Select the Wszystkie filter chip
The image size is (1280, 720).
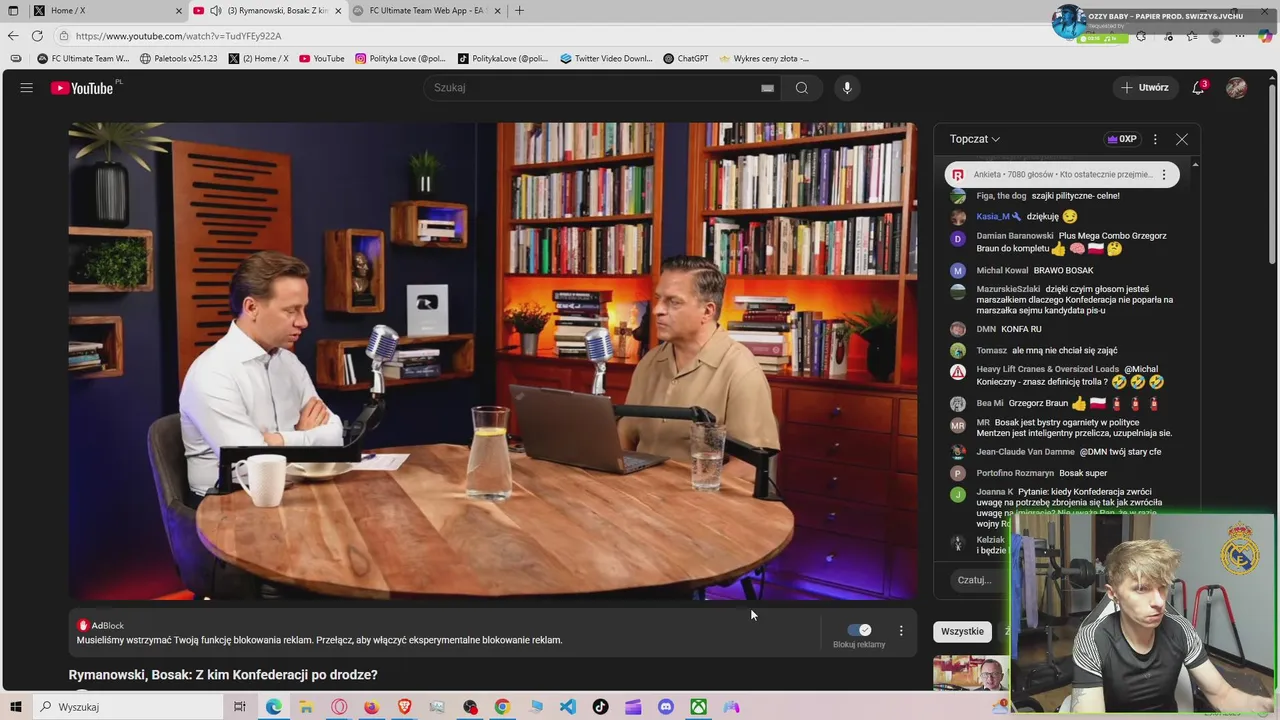pos(962,631)
